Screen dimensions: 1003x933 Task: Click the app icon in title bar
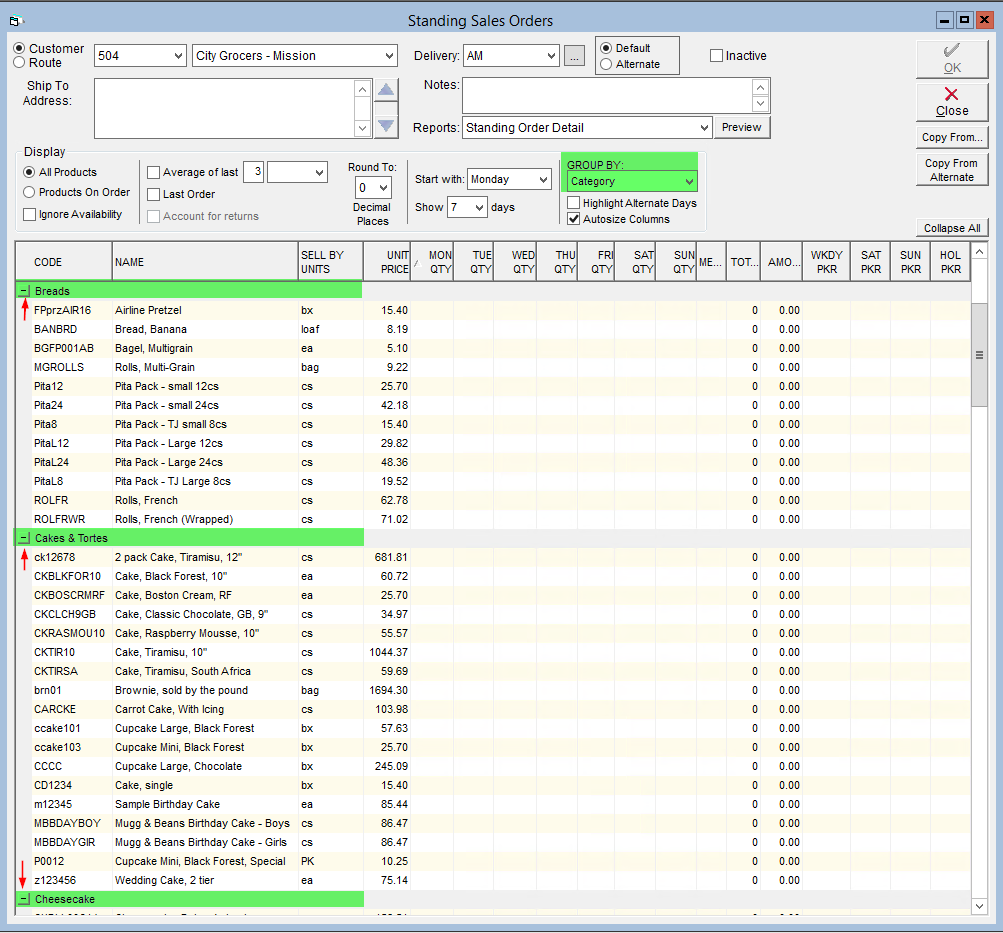[x=16, y=21]
